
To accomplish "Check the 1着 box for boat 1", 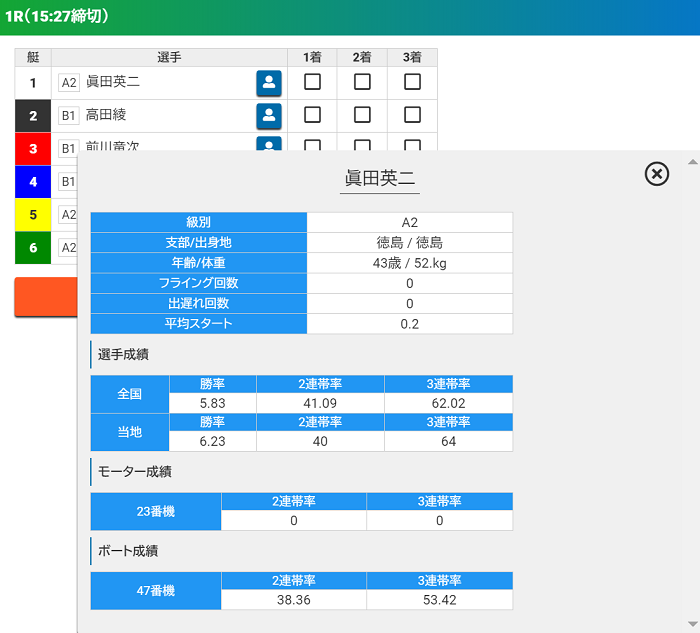I will (312, 82).
